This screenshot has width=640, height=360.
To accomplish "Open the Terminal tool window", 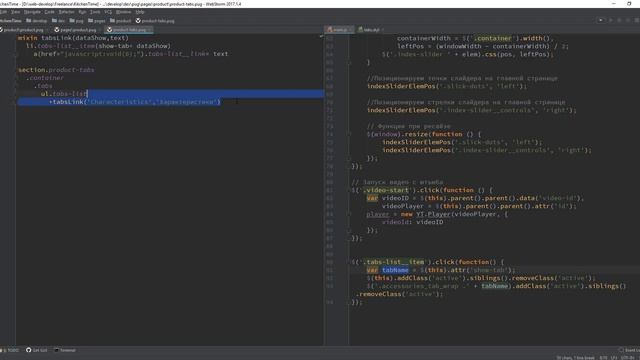I will [x=65, y=350].
